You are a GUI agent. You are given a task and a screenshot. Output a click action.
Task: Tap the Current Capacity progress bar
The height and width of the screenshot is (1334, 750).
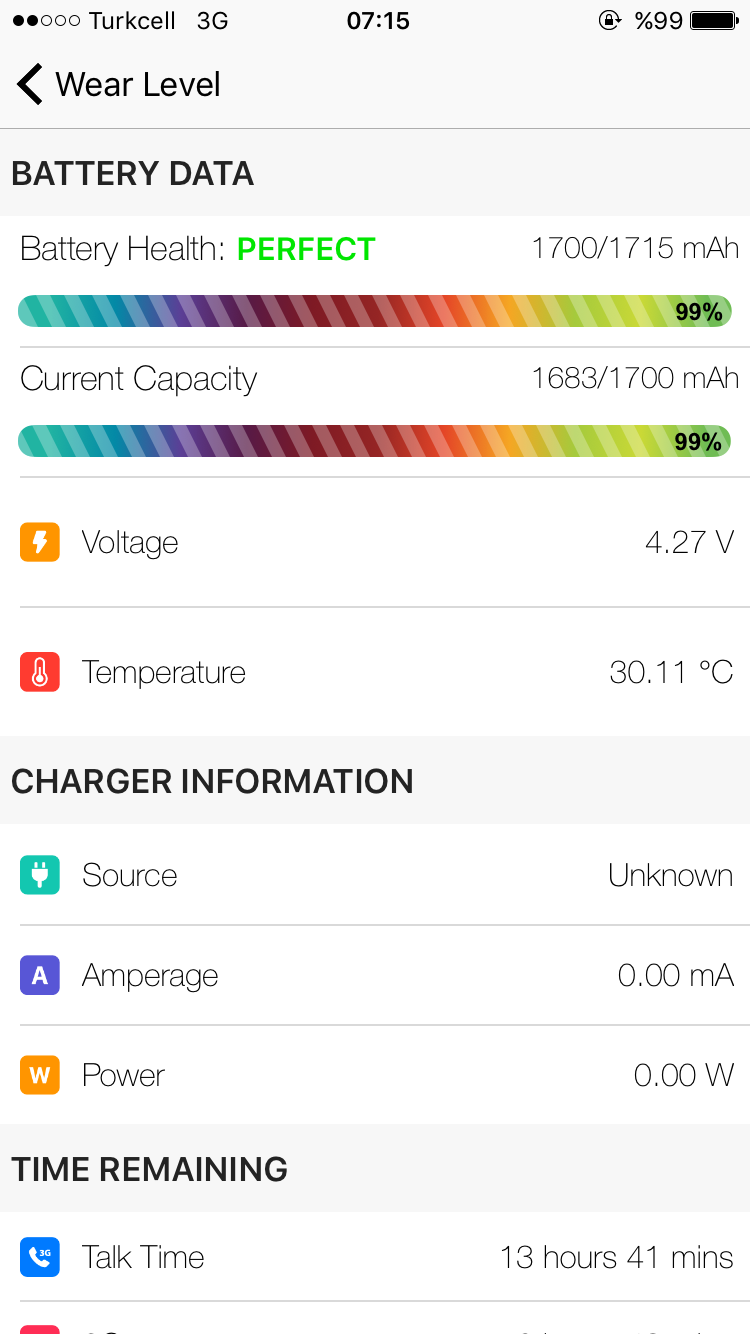[375, 441]
